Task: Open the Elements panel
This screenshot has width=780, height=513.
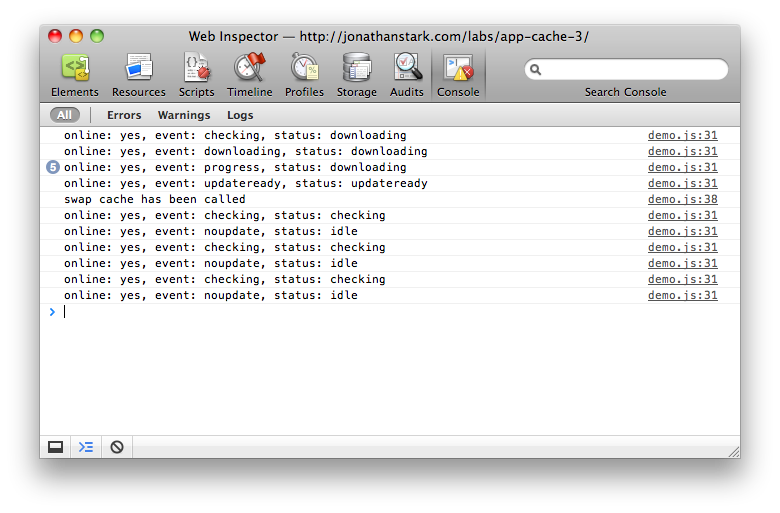Action: pyautogui.click(x=75, y=75)
